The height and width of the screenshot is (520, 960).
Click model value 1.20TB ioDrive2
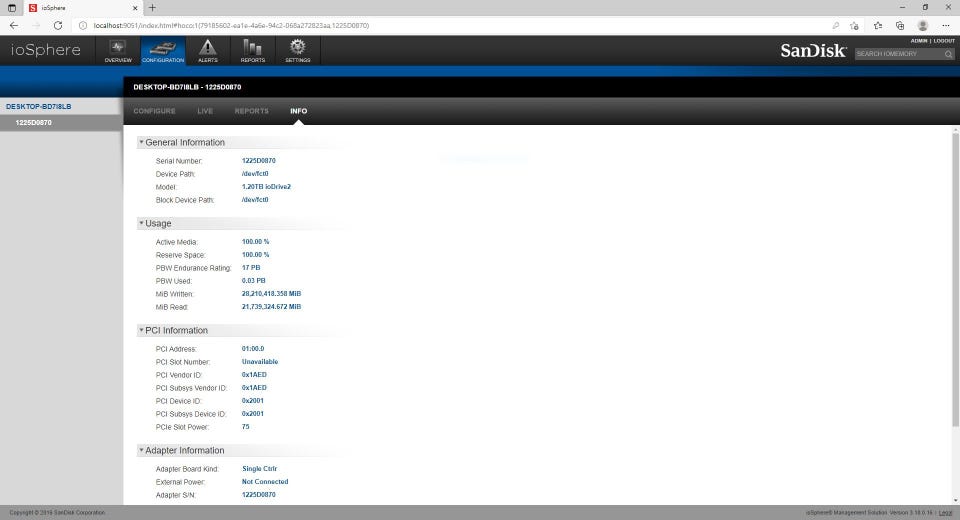pos(266,187)
